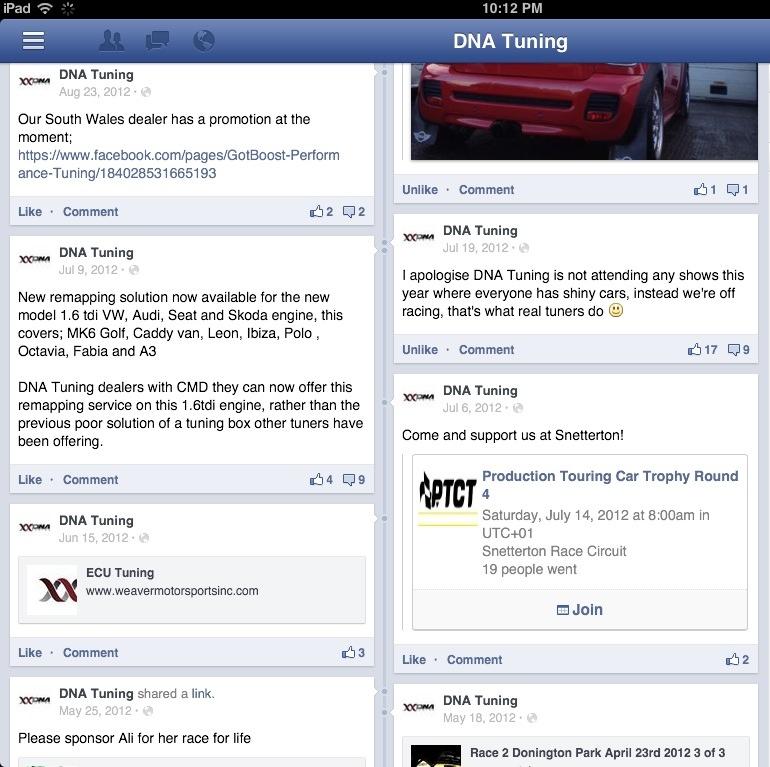Open the Production Touring Car Trophy Round 4 title
Viewport: 770px width, 767px height.
(x=610, y=485)
